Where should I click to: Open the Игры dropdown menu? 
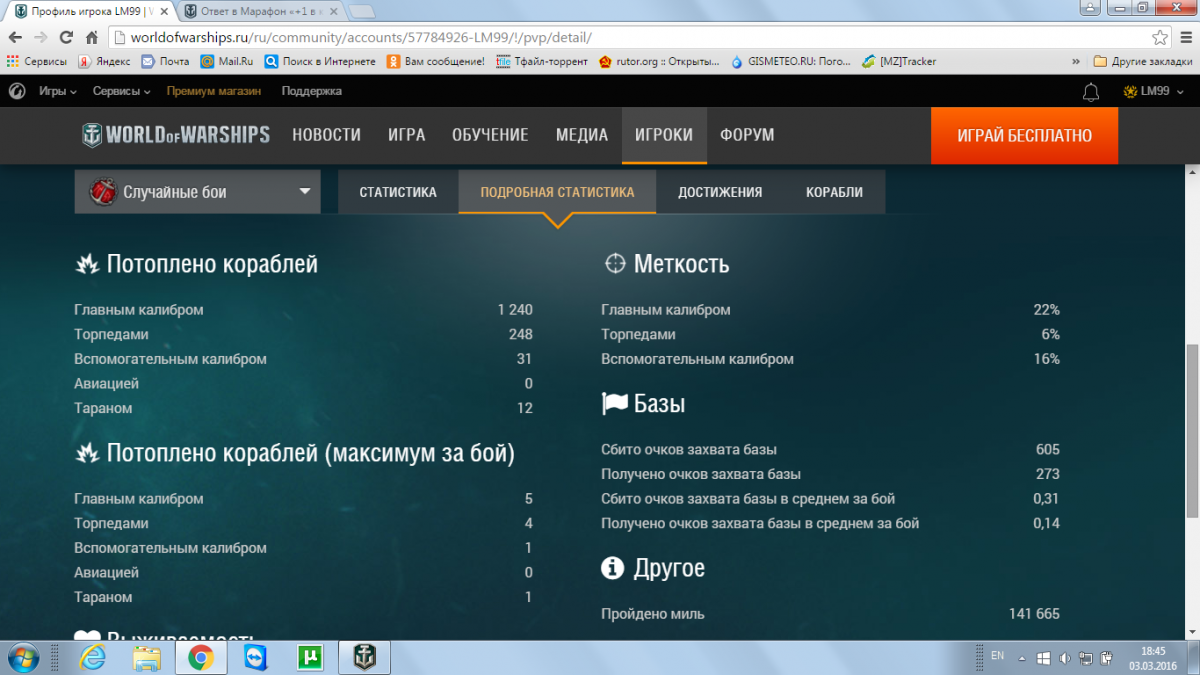pyautogui.click(x=57, y=91)
